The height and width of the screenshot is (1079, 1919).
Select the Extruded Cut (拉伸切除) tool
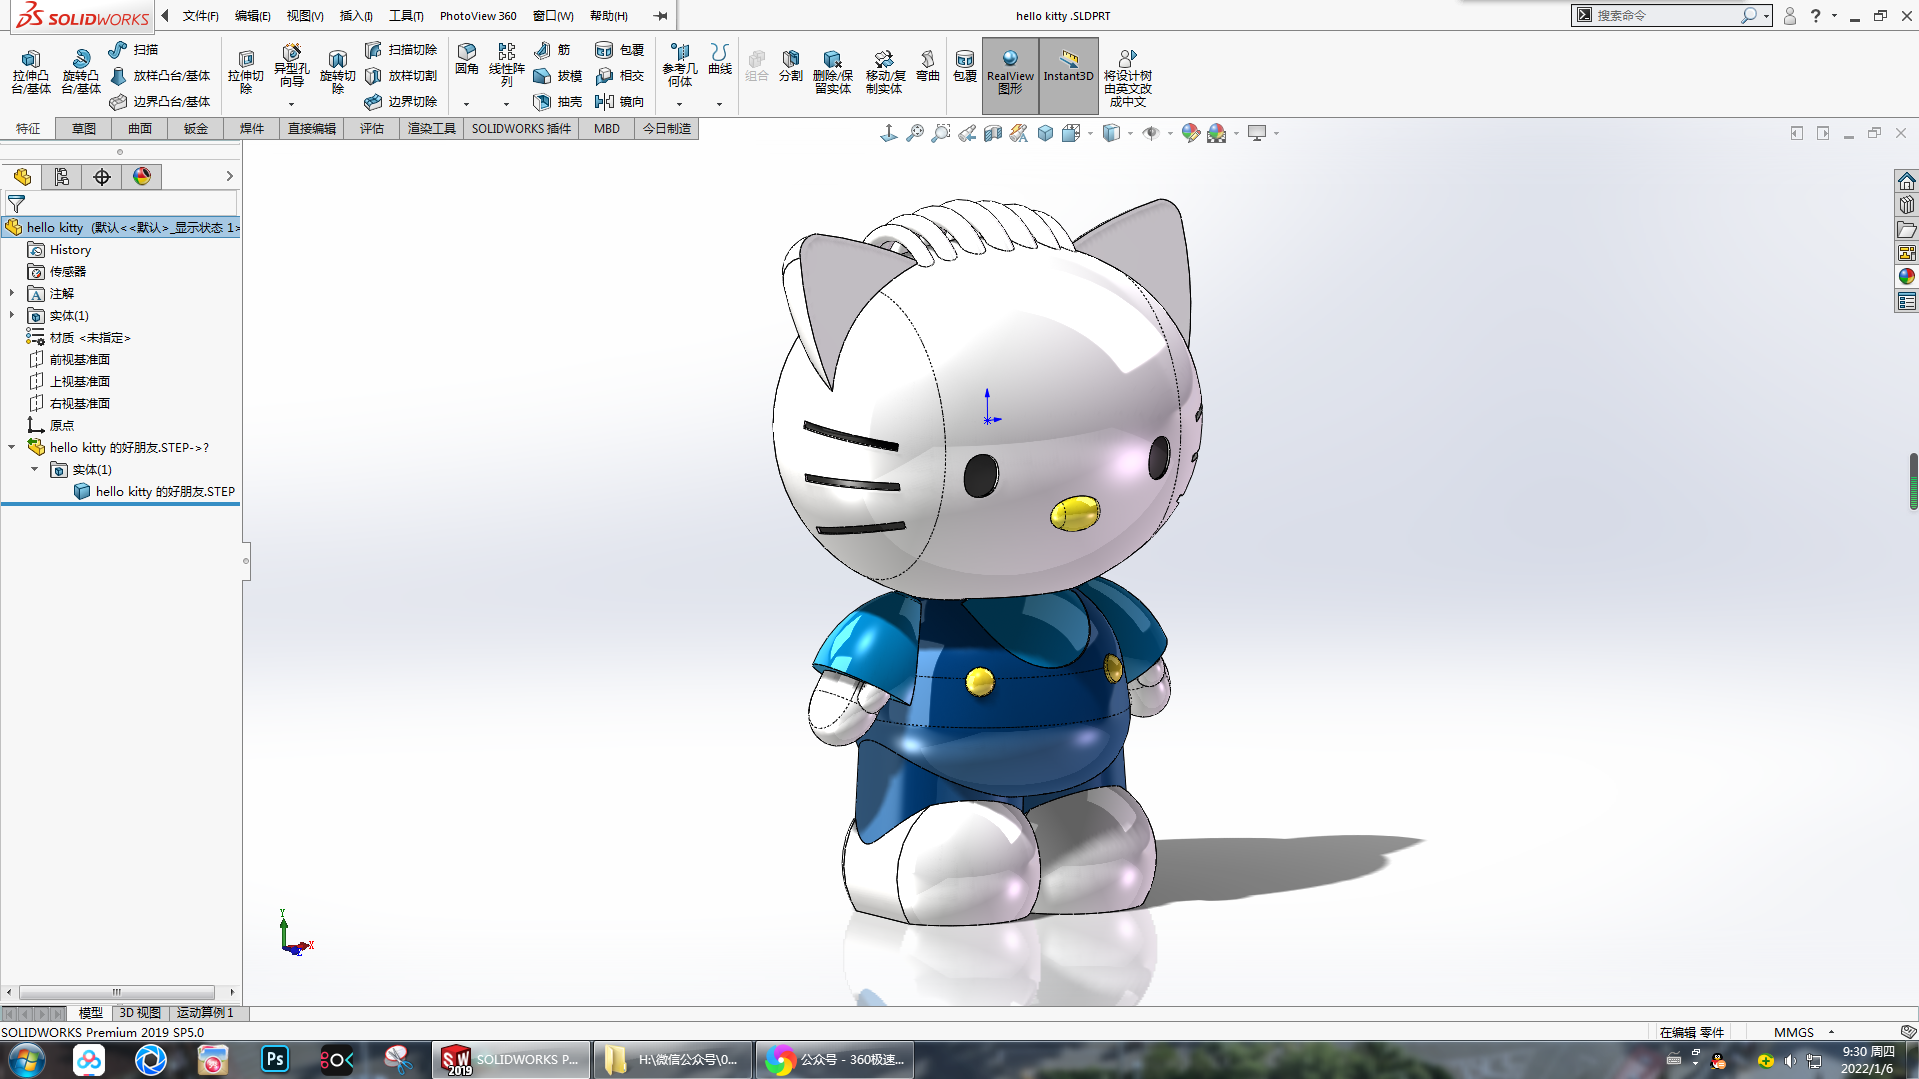tap(245, 72)
